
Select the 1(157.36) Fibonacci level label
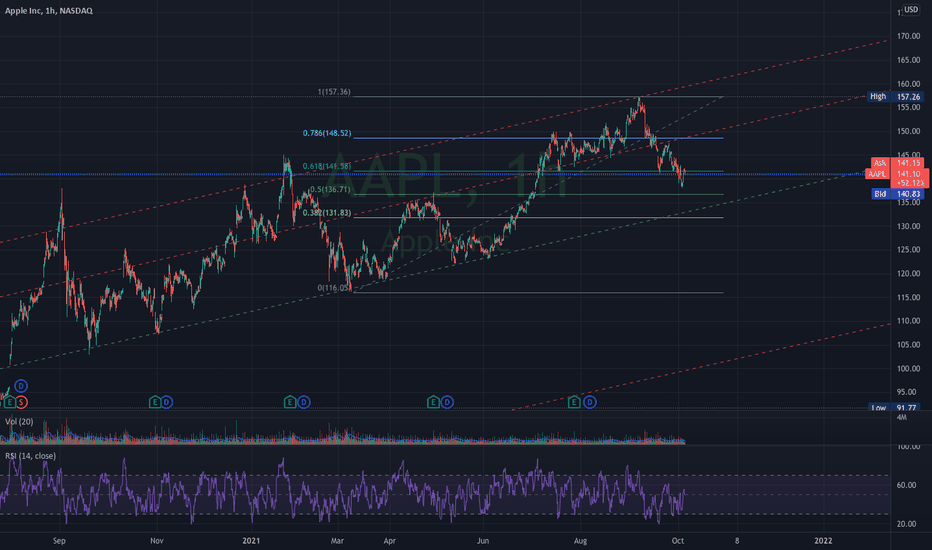click(x=334, y=92)
